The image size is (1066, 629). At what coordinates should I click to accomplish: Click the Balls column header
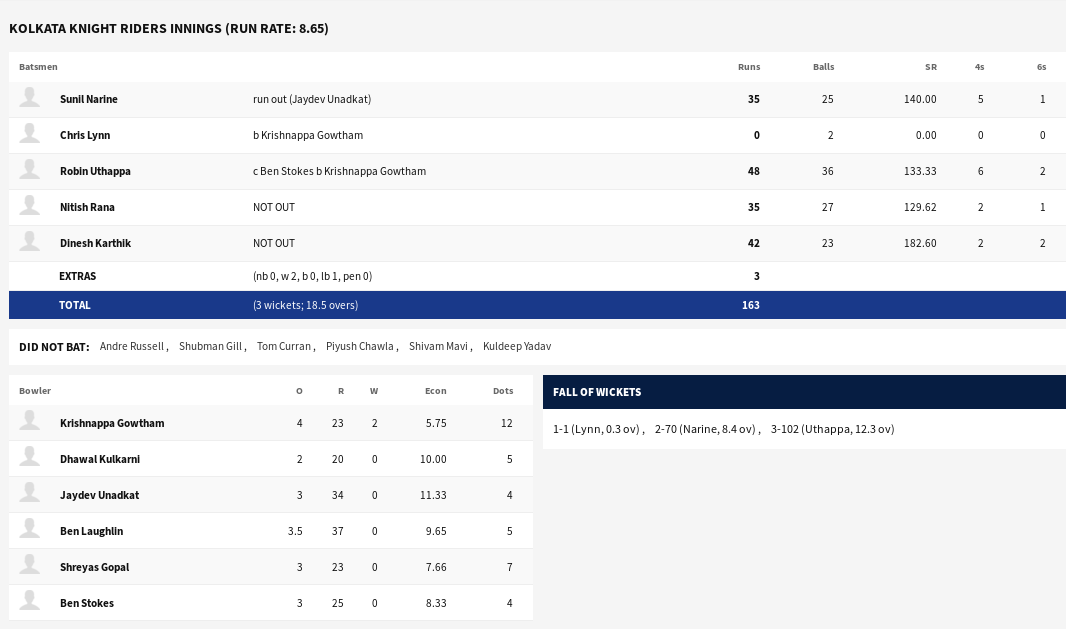coord(823,67)
